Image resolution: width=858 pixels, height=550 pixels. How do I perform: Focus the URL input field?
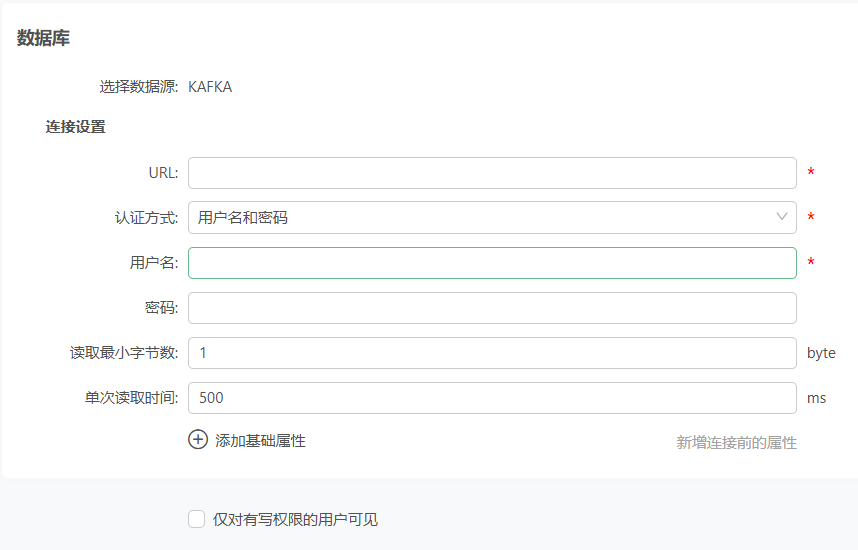click(x=492, y=173)
